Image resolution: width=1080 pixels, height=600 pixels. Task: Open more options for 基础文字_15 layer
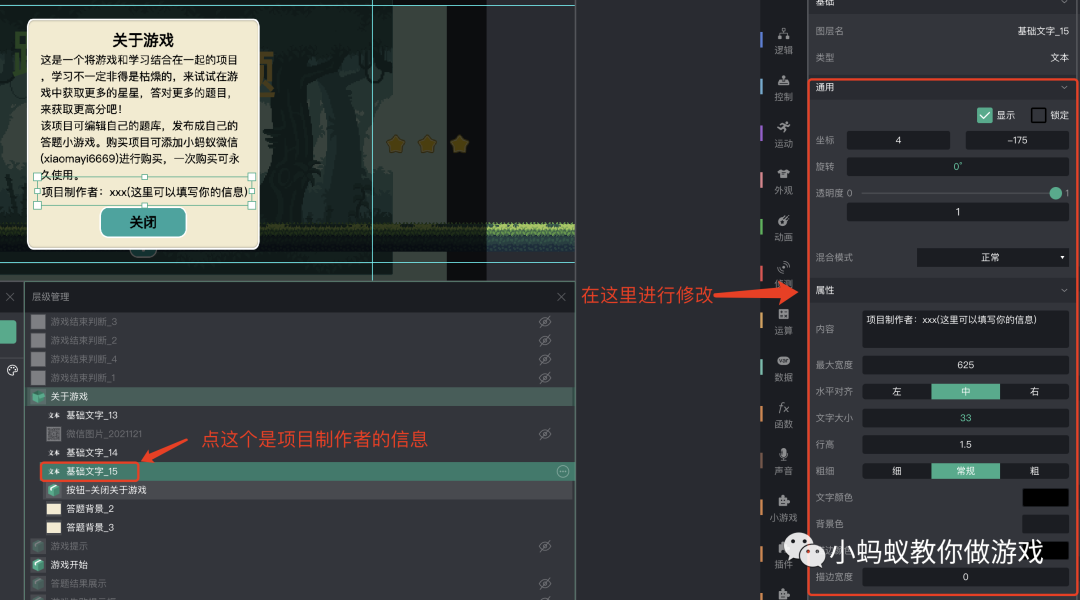563,471
